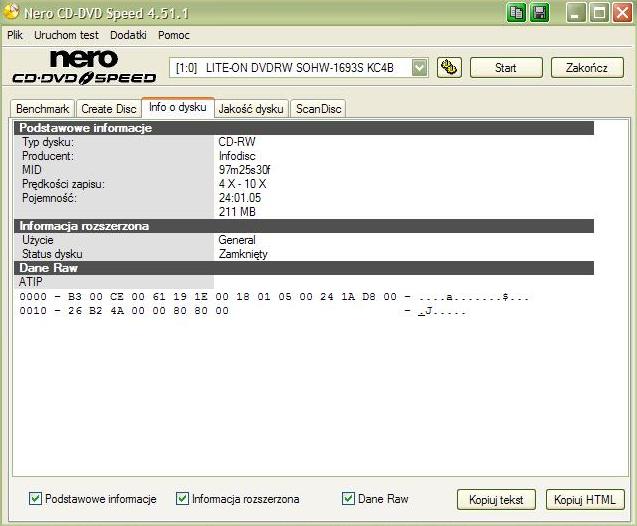Switch to the Jakość dysku tab
Screen dimensions: 637x526
click(251, 109)
